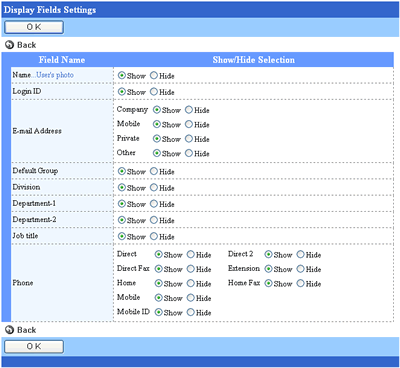This screenshot has width=400, height=368.
Task: Select Show for Direct Fax
Action: (x=158, y=269)
